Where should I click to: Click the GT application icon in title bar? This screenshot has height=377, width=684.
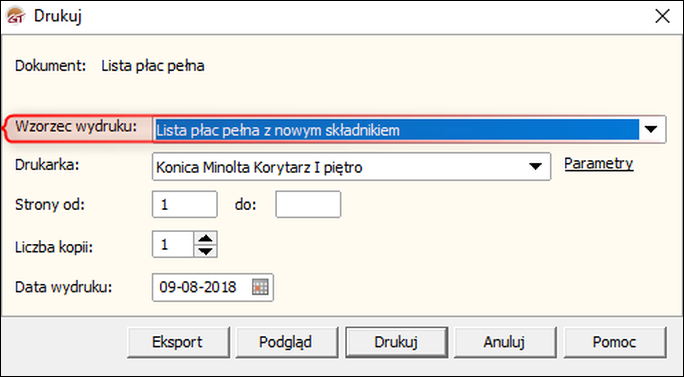click(16, 16)
